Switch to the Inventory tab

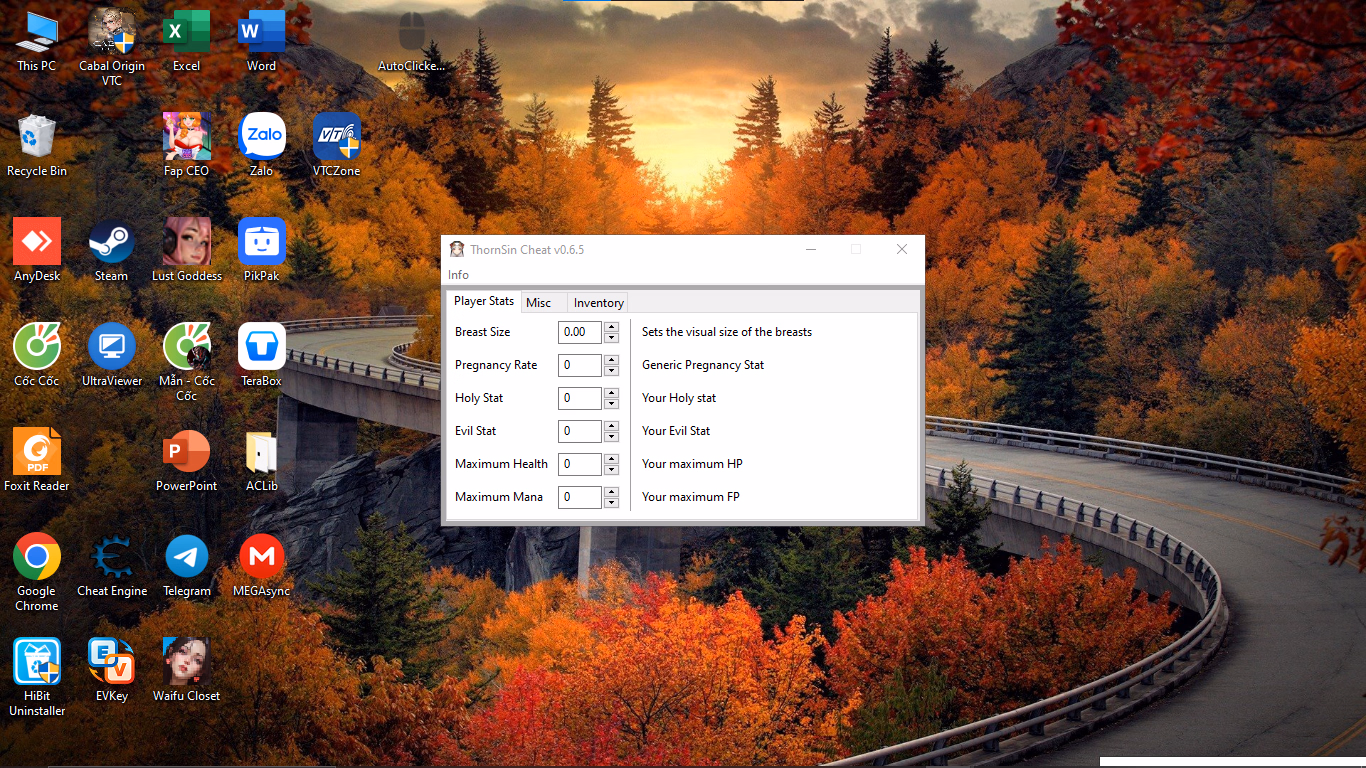[x=598, y=303]
